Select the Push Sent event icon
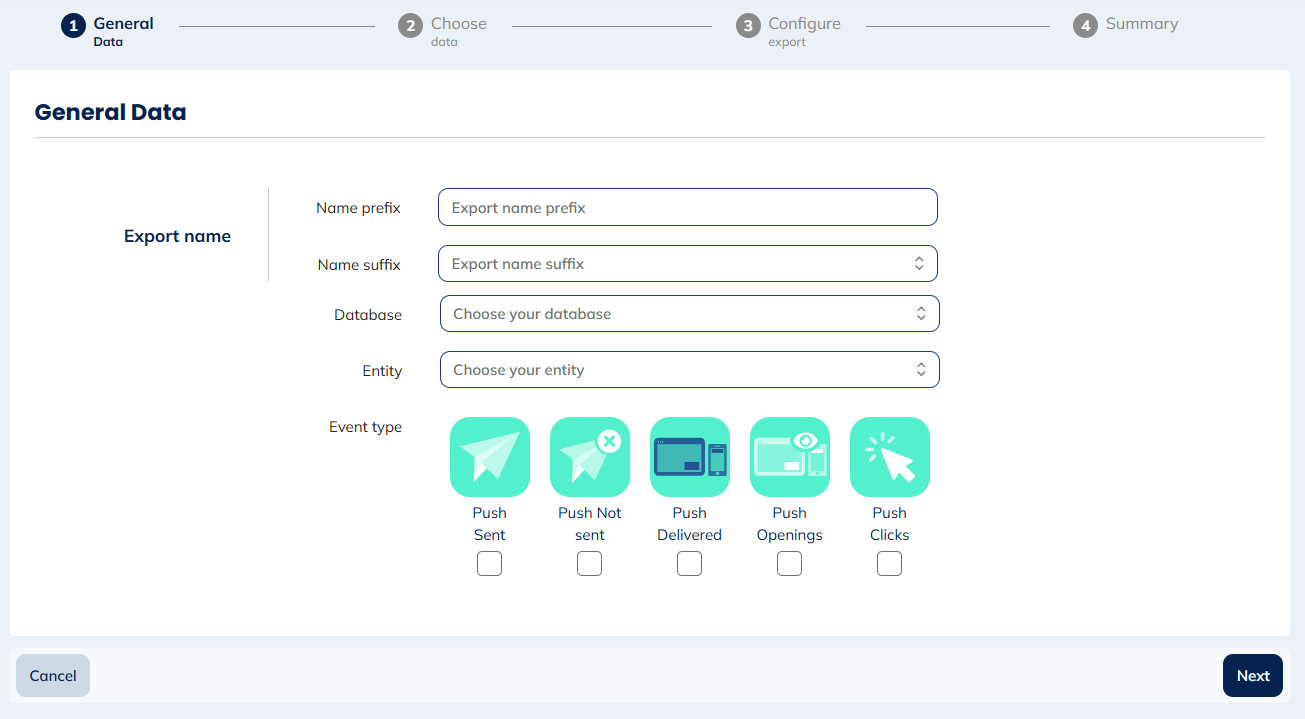The height and width of the screenshot is (719, 1305). click(x=489, y=456)
